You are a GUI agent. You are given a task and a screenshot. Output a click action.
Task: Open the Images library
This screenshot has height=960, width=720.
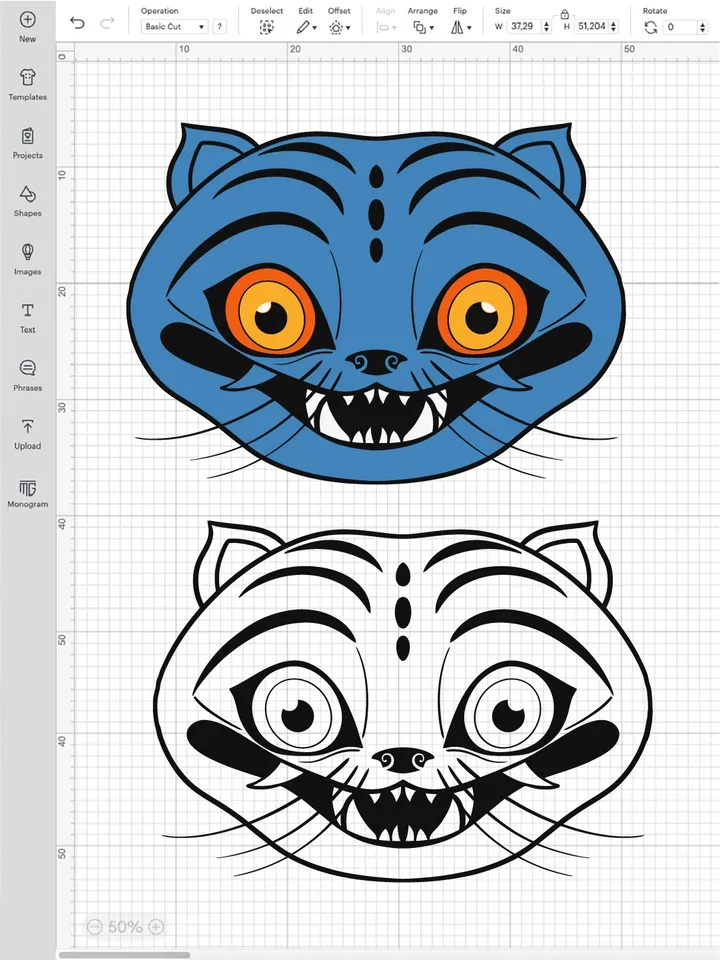27,258
